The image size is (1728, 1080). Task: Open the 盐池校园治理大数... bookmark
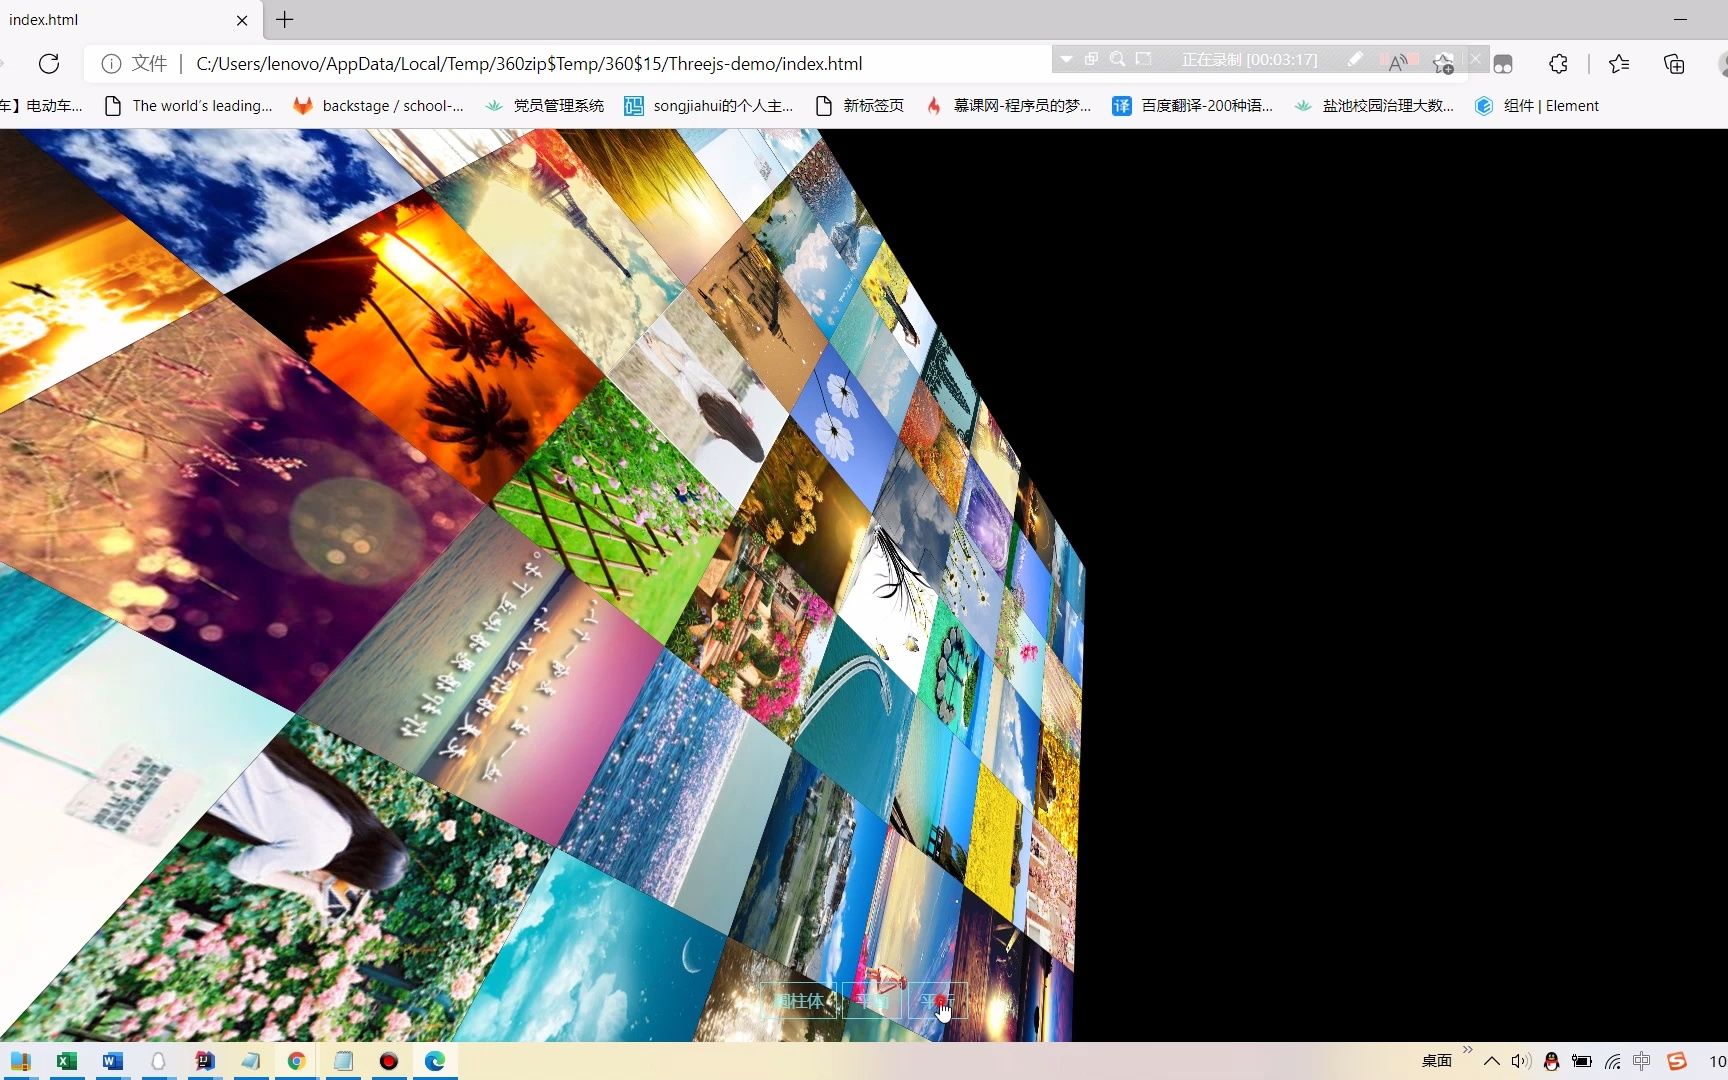coord(1373,106)
